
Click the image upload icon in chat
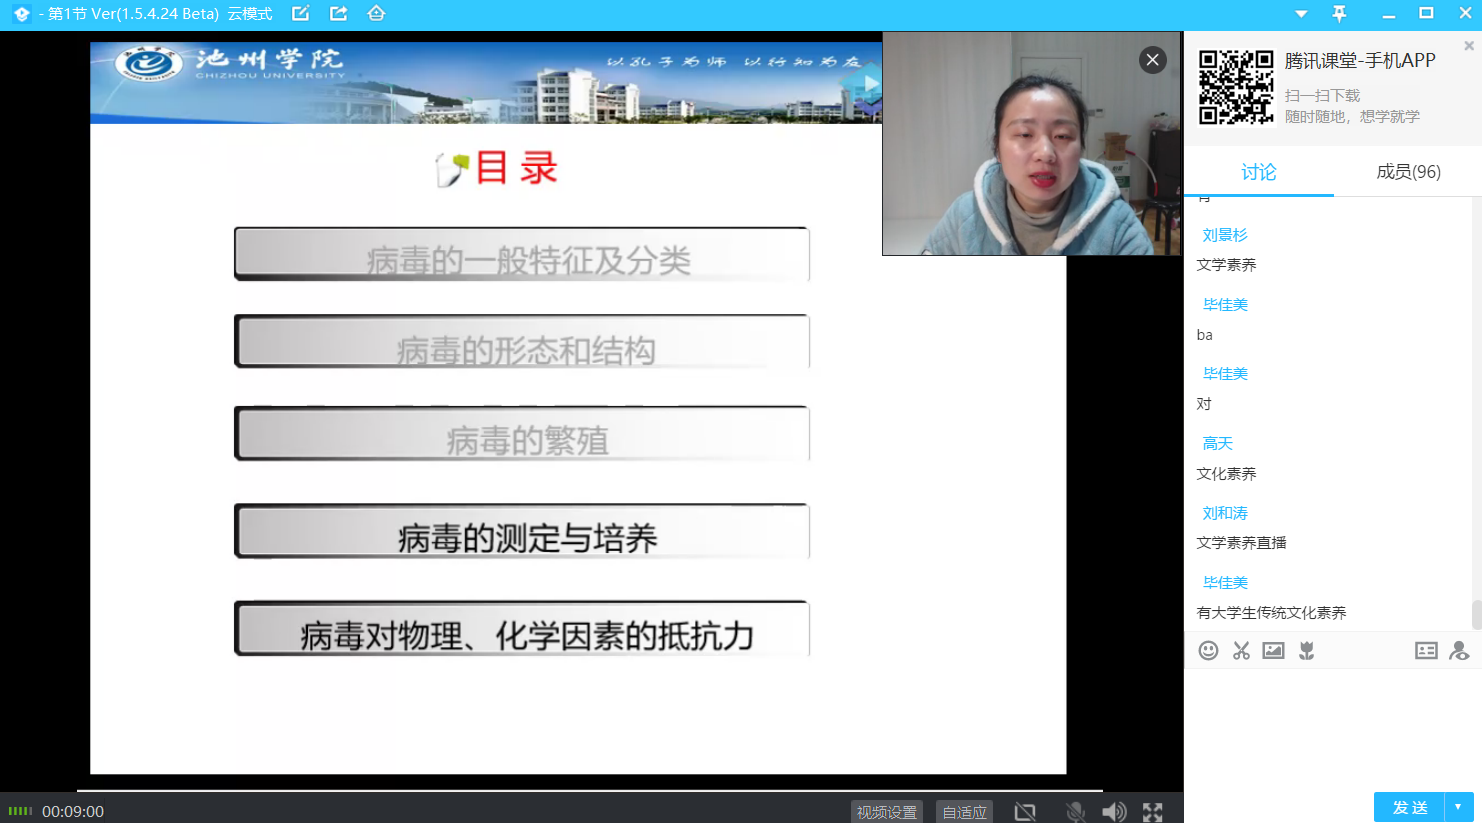click(x=1273, y=651)
